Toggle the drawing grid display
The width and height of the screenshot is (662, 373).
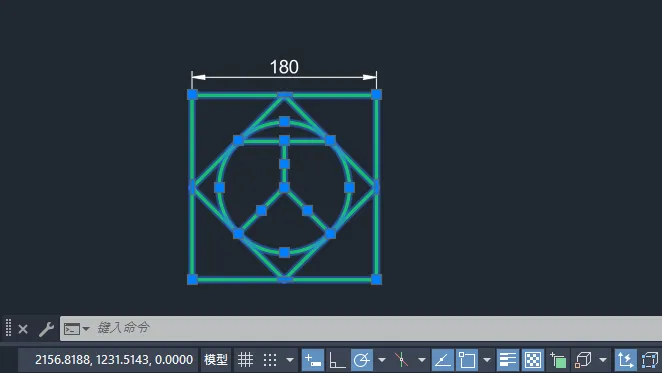(245, 360)
